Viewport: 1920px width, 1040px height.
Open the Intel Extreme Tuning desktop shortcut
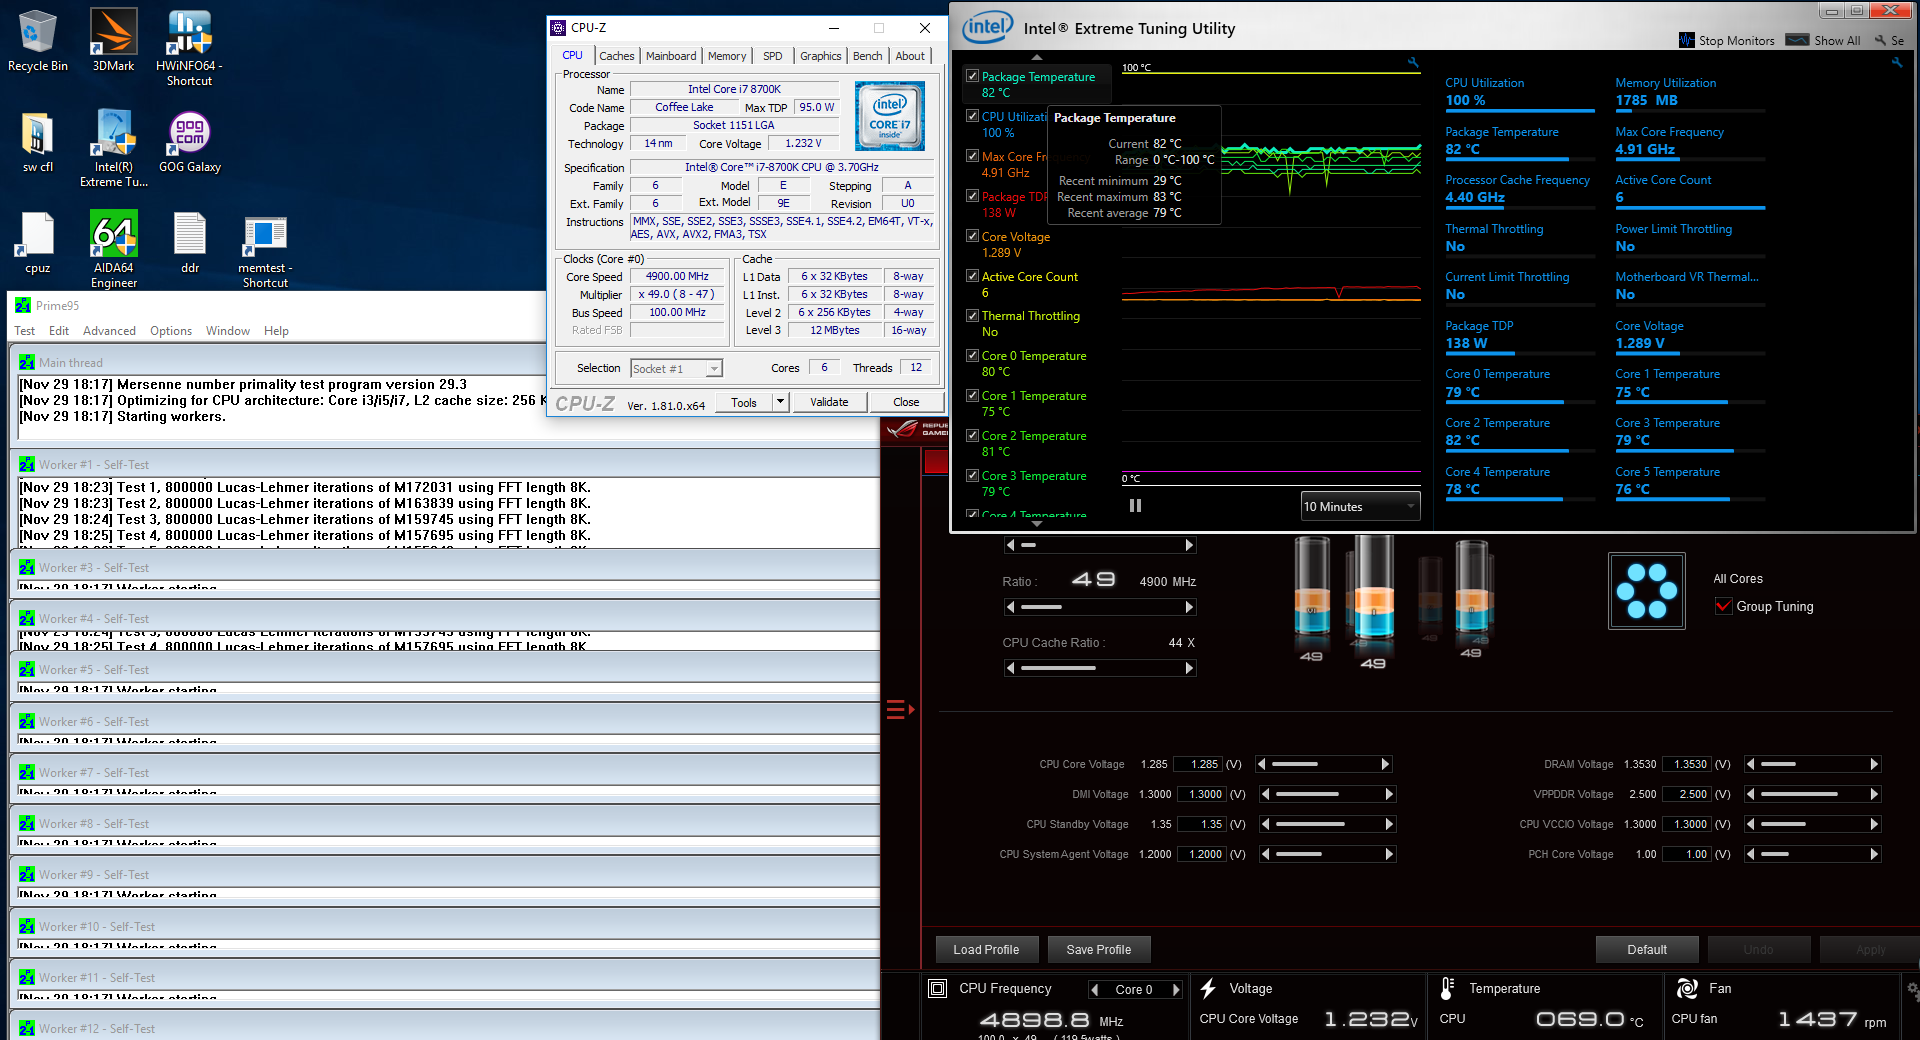(114, 147)
